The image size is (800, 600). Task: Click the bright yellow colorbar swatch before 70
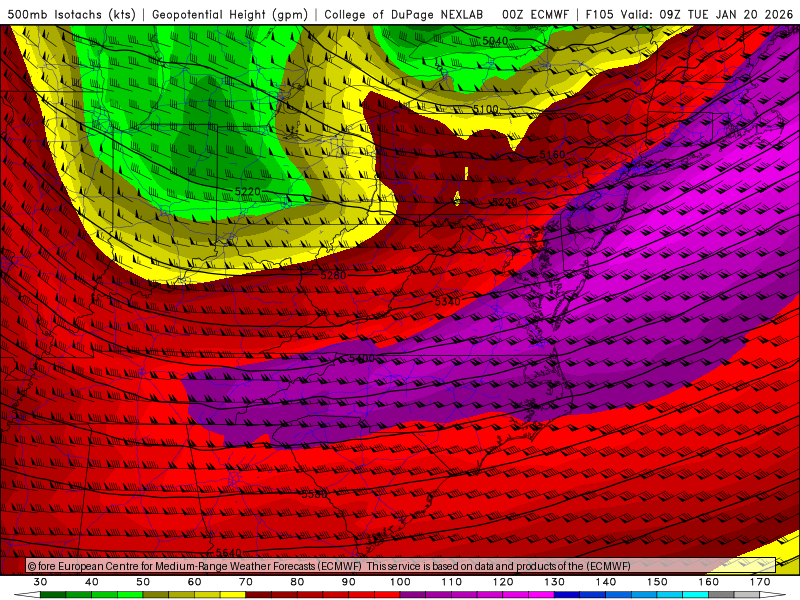pyautogui.click(x=233, y=594)
